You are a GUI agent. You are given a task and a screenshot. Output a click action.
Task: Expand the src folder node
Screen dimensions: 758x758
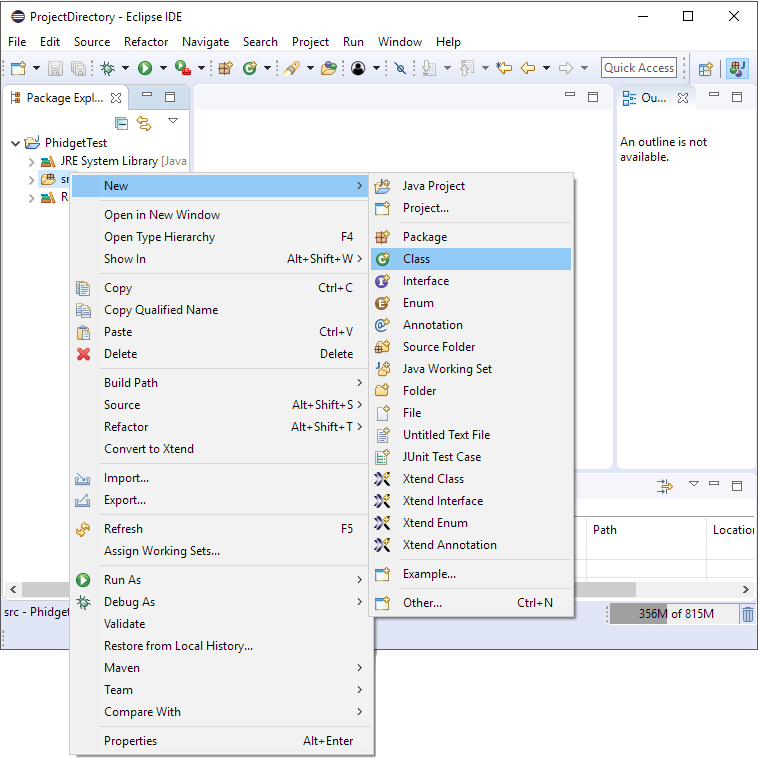pos(31,180)
